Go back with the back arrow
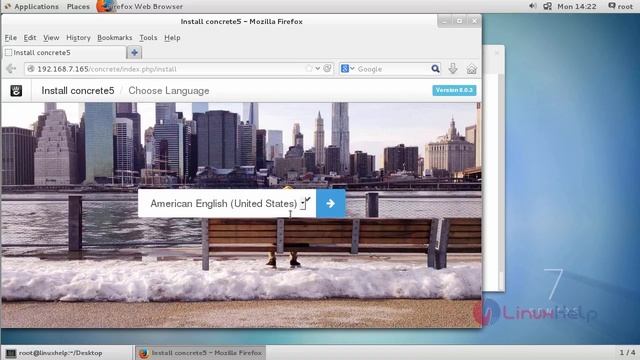 (x=11, y=69)
